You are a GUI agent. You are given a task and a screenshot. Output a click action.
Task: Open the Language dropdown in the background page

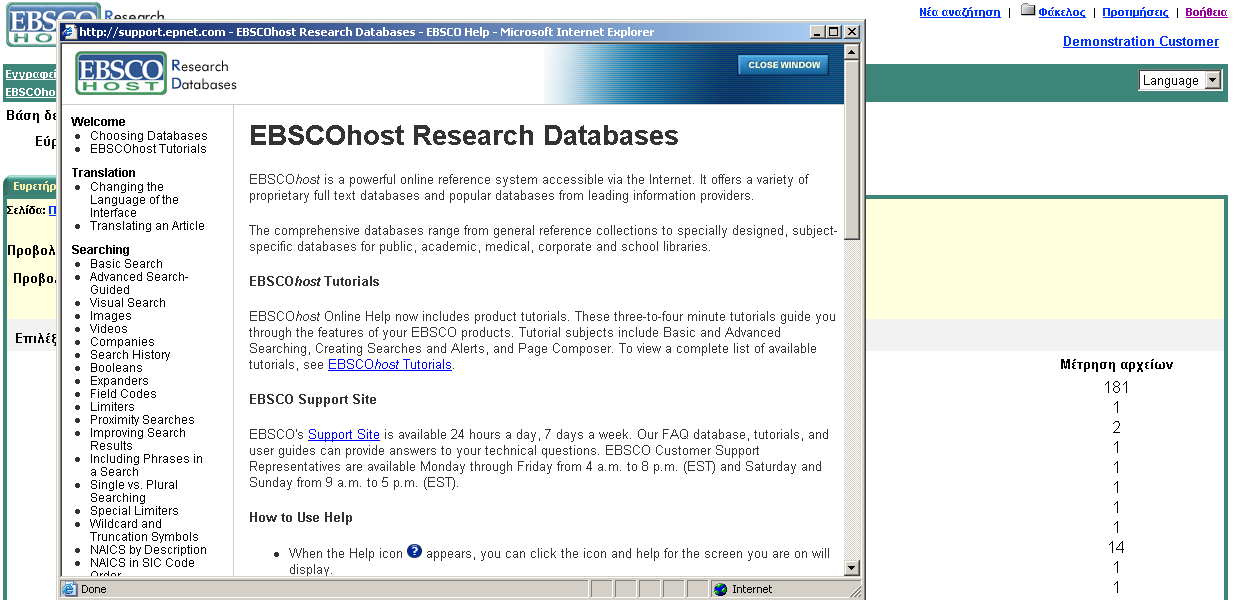tap(1180, 81)
